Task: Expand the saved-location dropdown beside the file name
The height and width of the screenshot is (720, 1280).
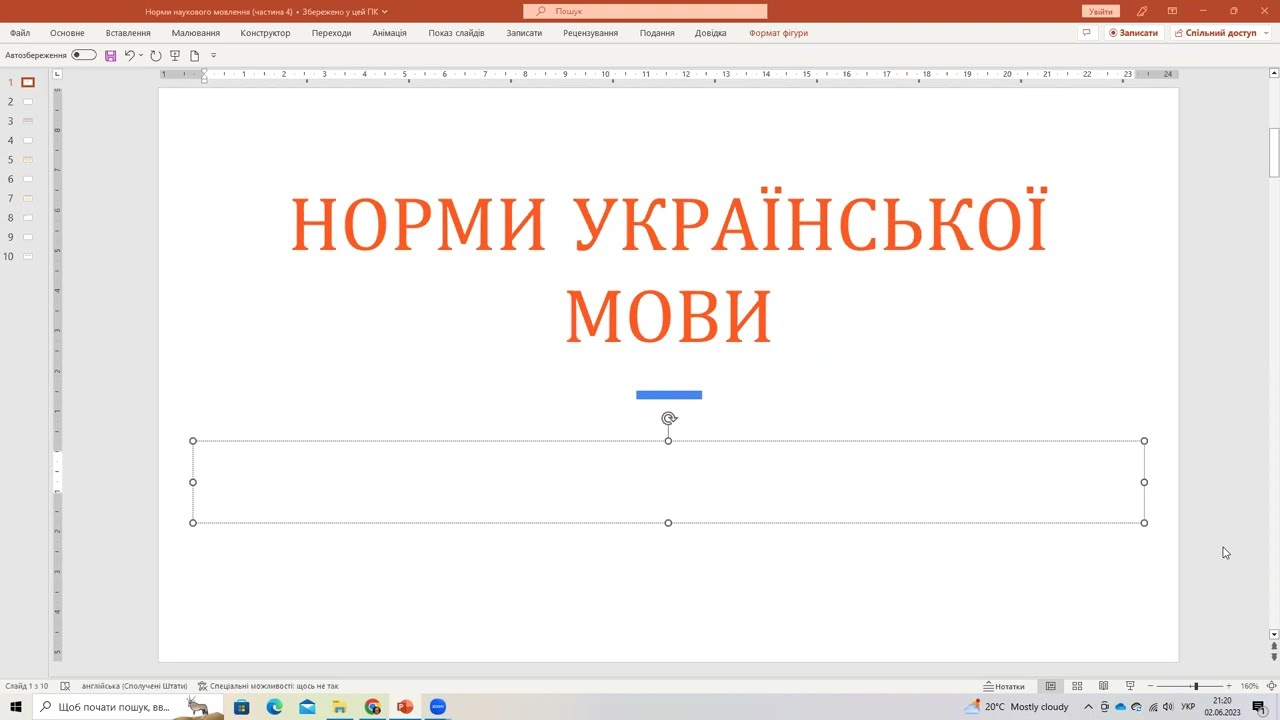Action: 385,12
